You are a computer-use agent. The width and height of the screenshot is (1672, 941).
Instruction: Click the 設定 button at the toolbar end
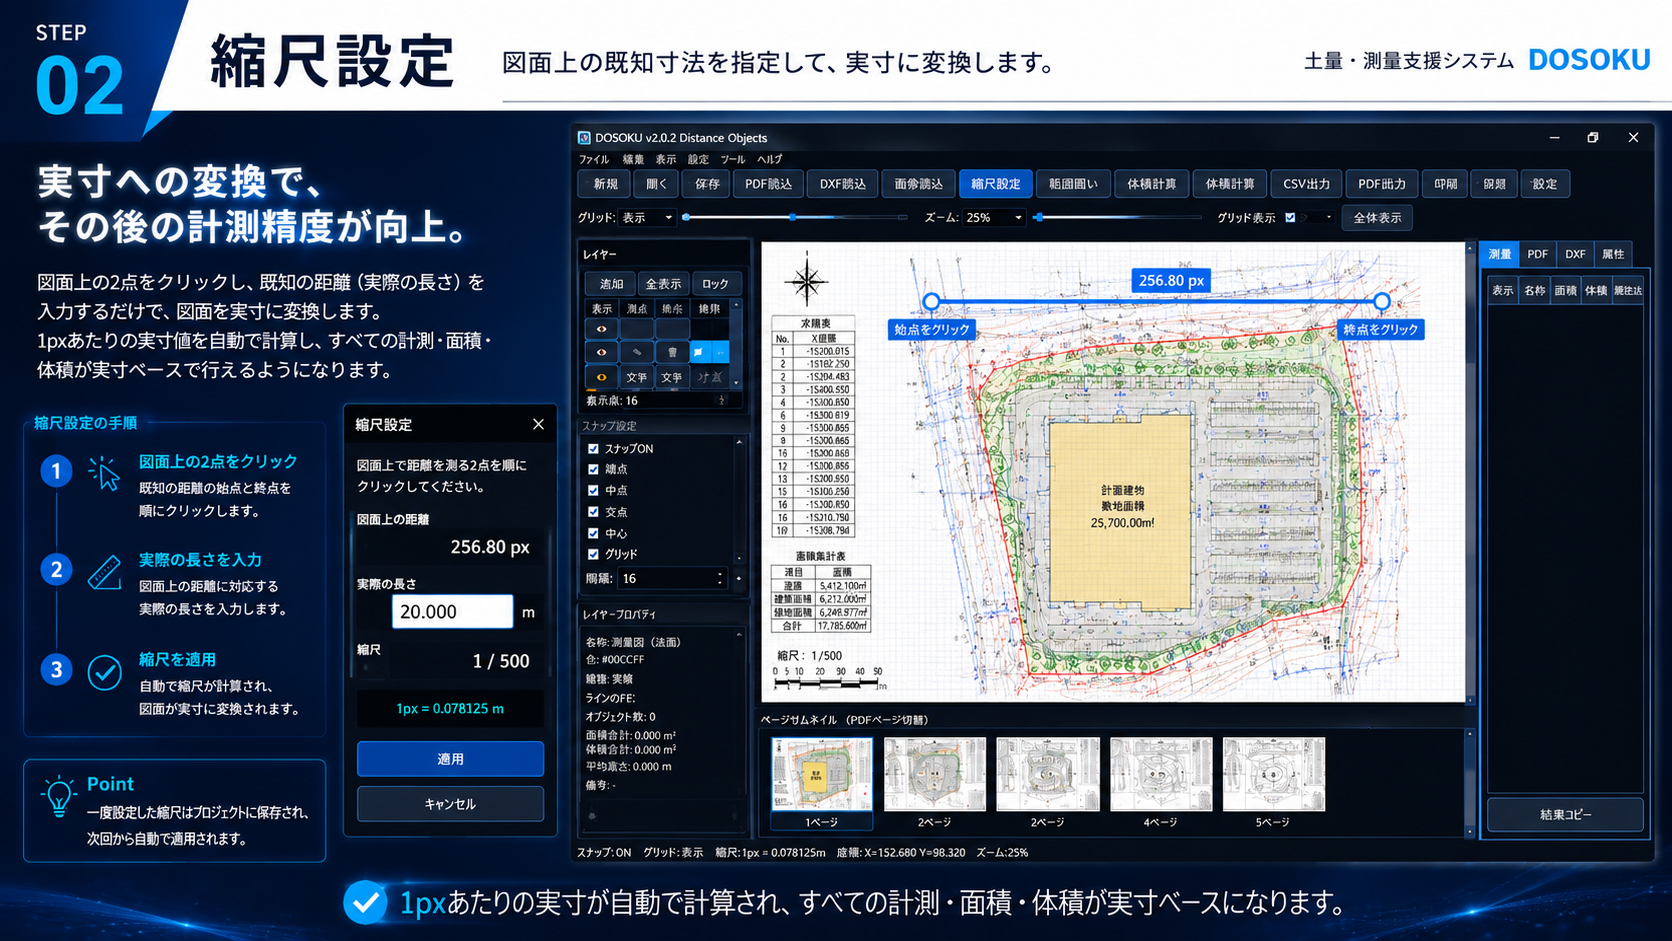[x=1544, y=184]
